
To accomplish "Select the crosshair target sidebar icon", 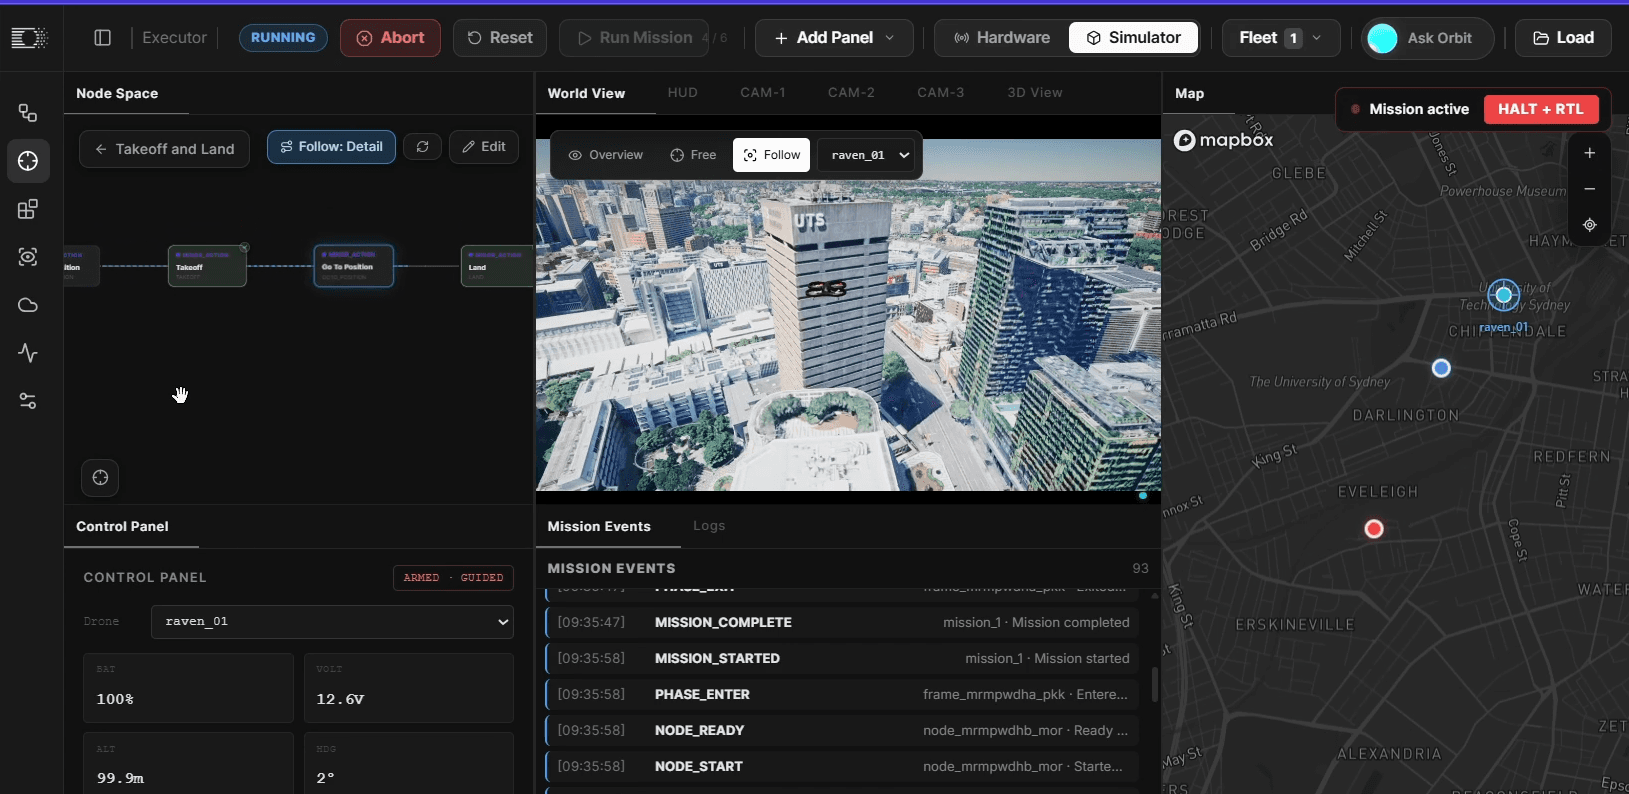I will (x=28, y=161).
